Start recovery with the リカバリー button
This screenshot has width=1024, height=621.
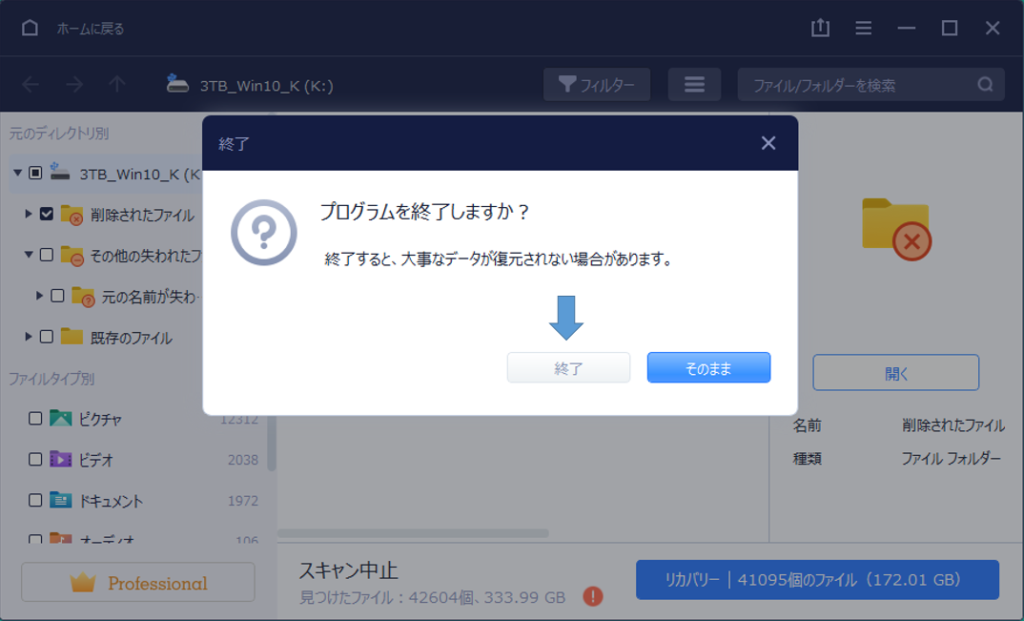coord(818,580)
